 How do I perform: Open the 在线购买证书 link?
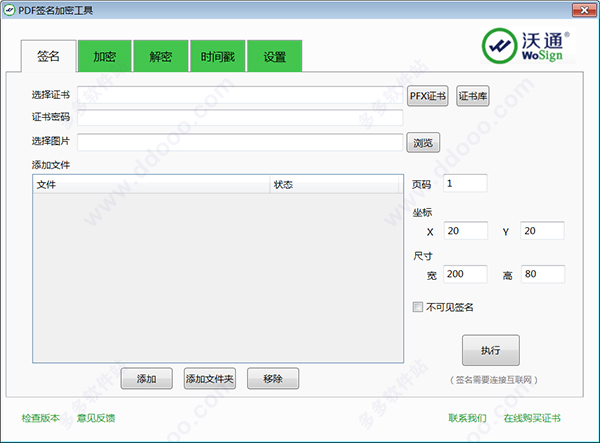click(x=532, y=418)
